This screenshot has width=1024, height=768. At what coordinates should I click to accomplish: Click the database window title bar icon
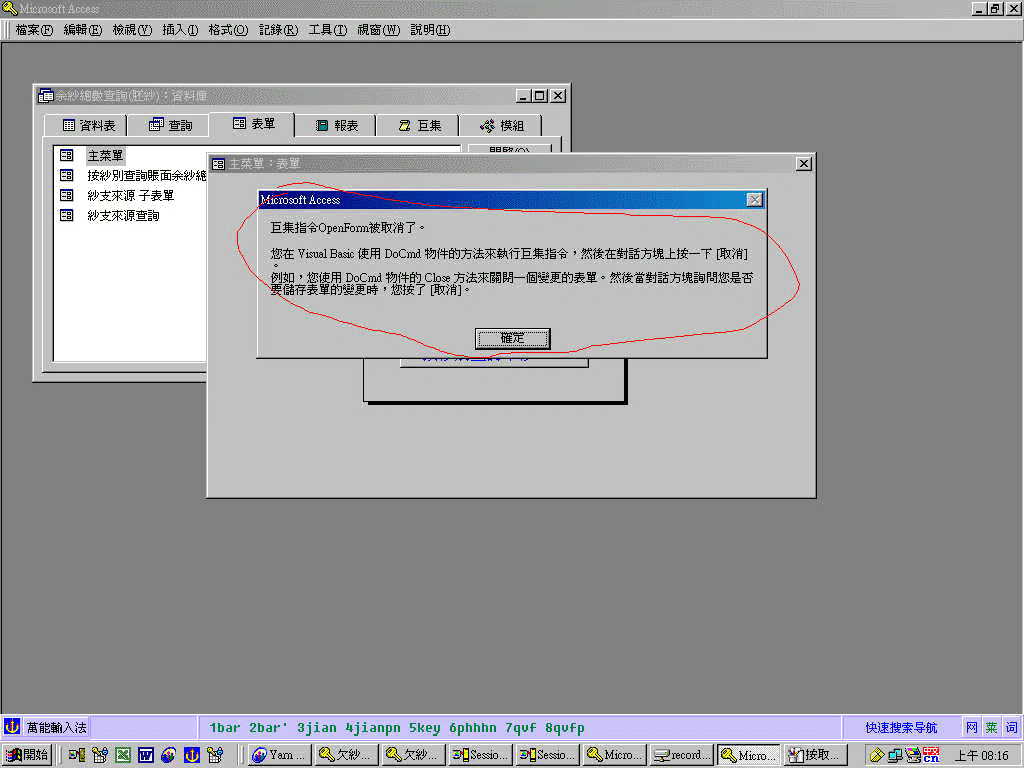coord(46,96)
